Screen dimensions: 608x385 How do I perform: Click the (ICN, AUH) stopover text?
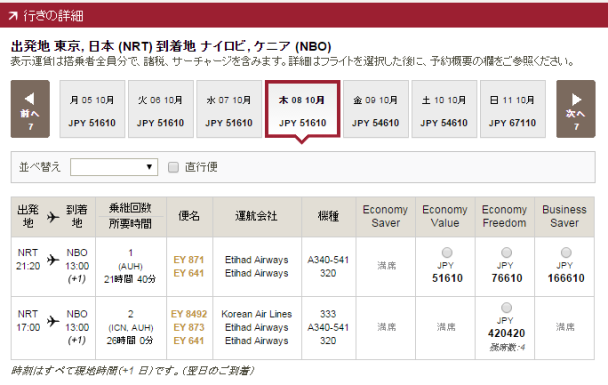coord(131,328)
